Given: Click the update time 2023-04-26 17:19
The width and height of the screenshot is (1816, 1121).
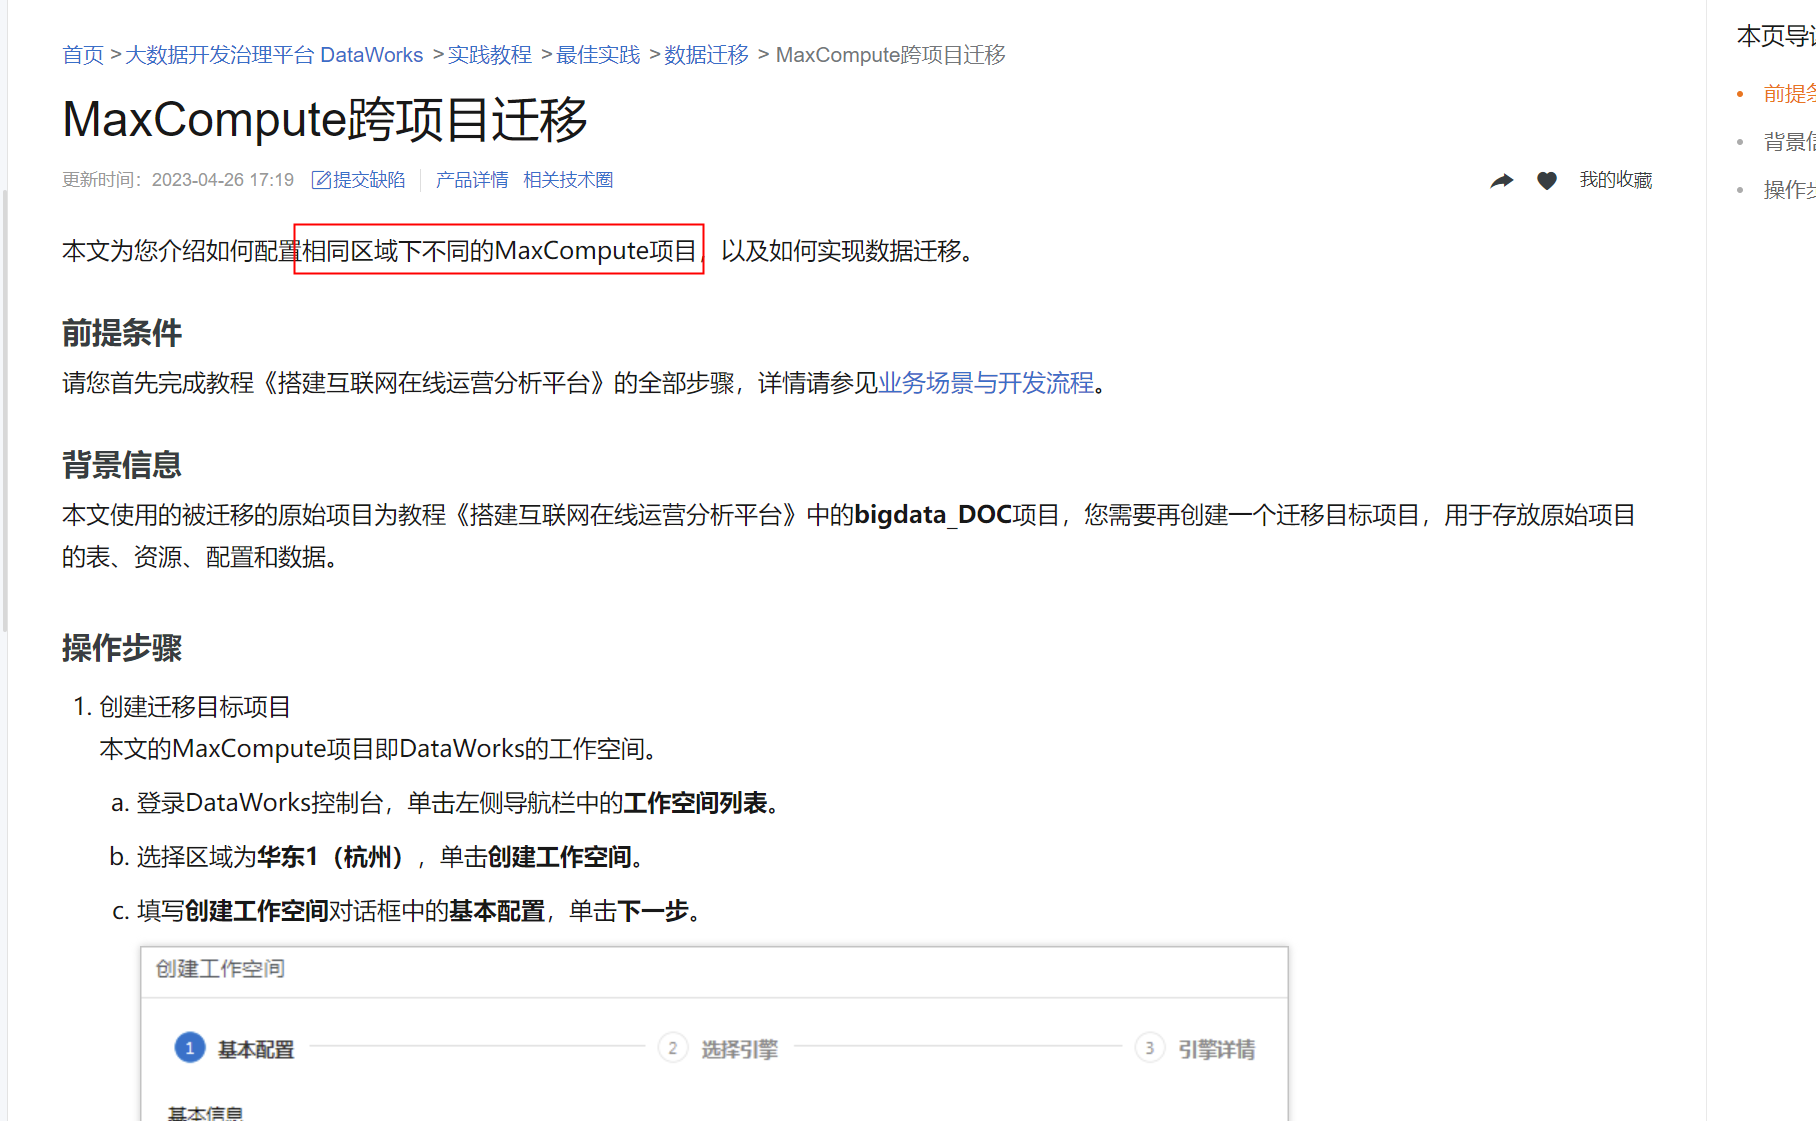Looking at the screenshot, I should 223,180.
